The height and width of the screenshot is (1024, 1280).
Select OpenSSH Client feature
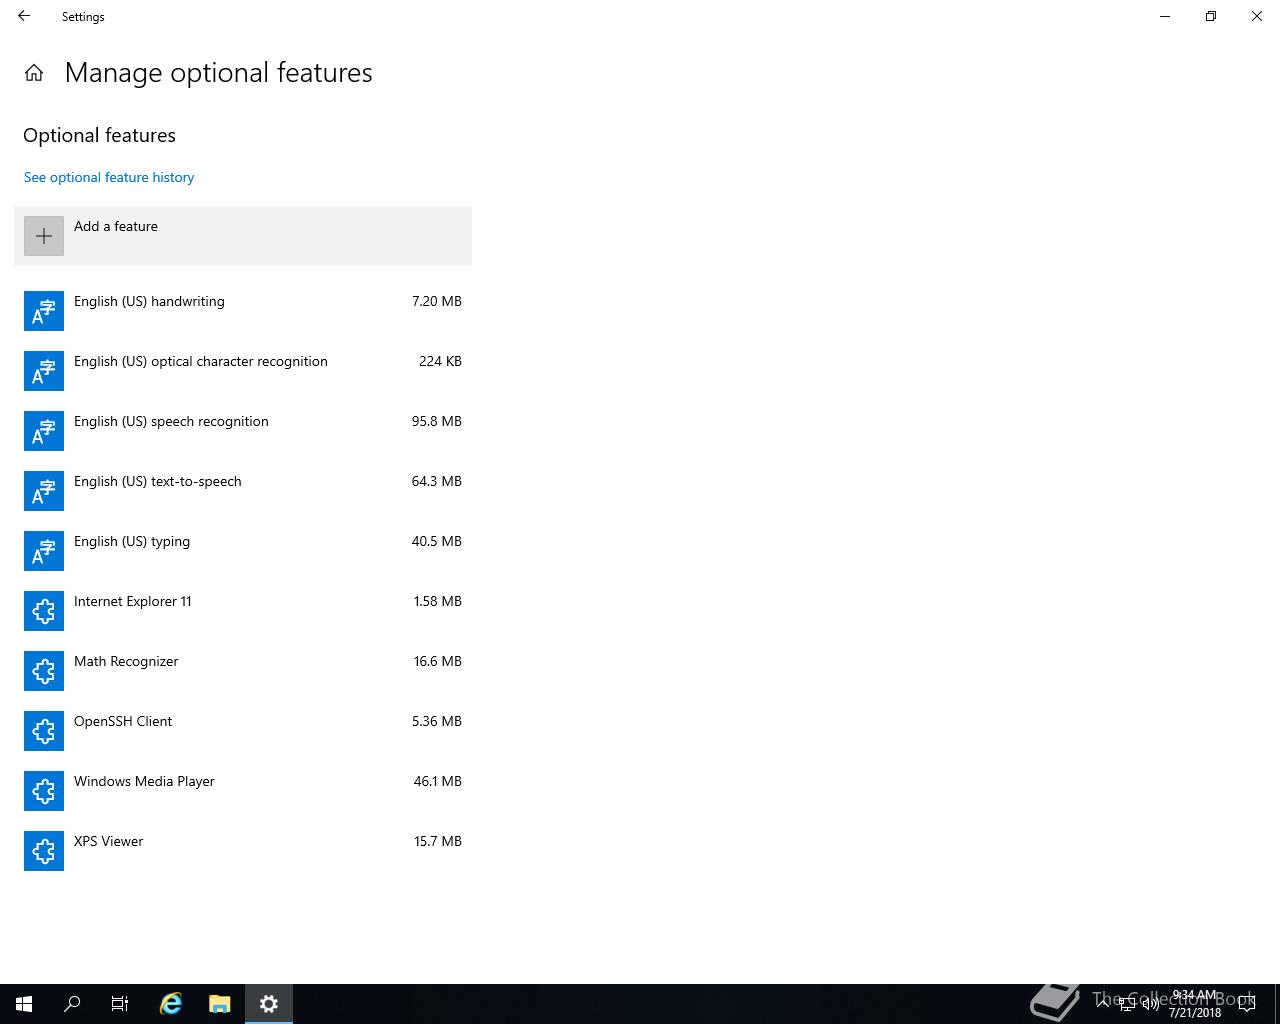(243, 731)
